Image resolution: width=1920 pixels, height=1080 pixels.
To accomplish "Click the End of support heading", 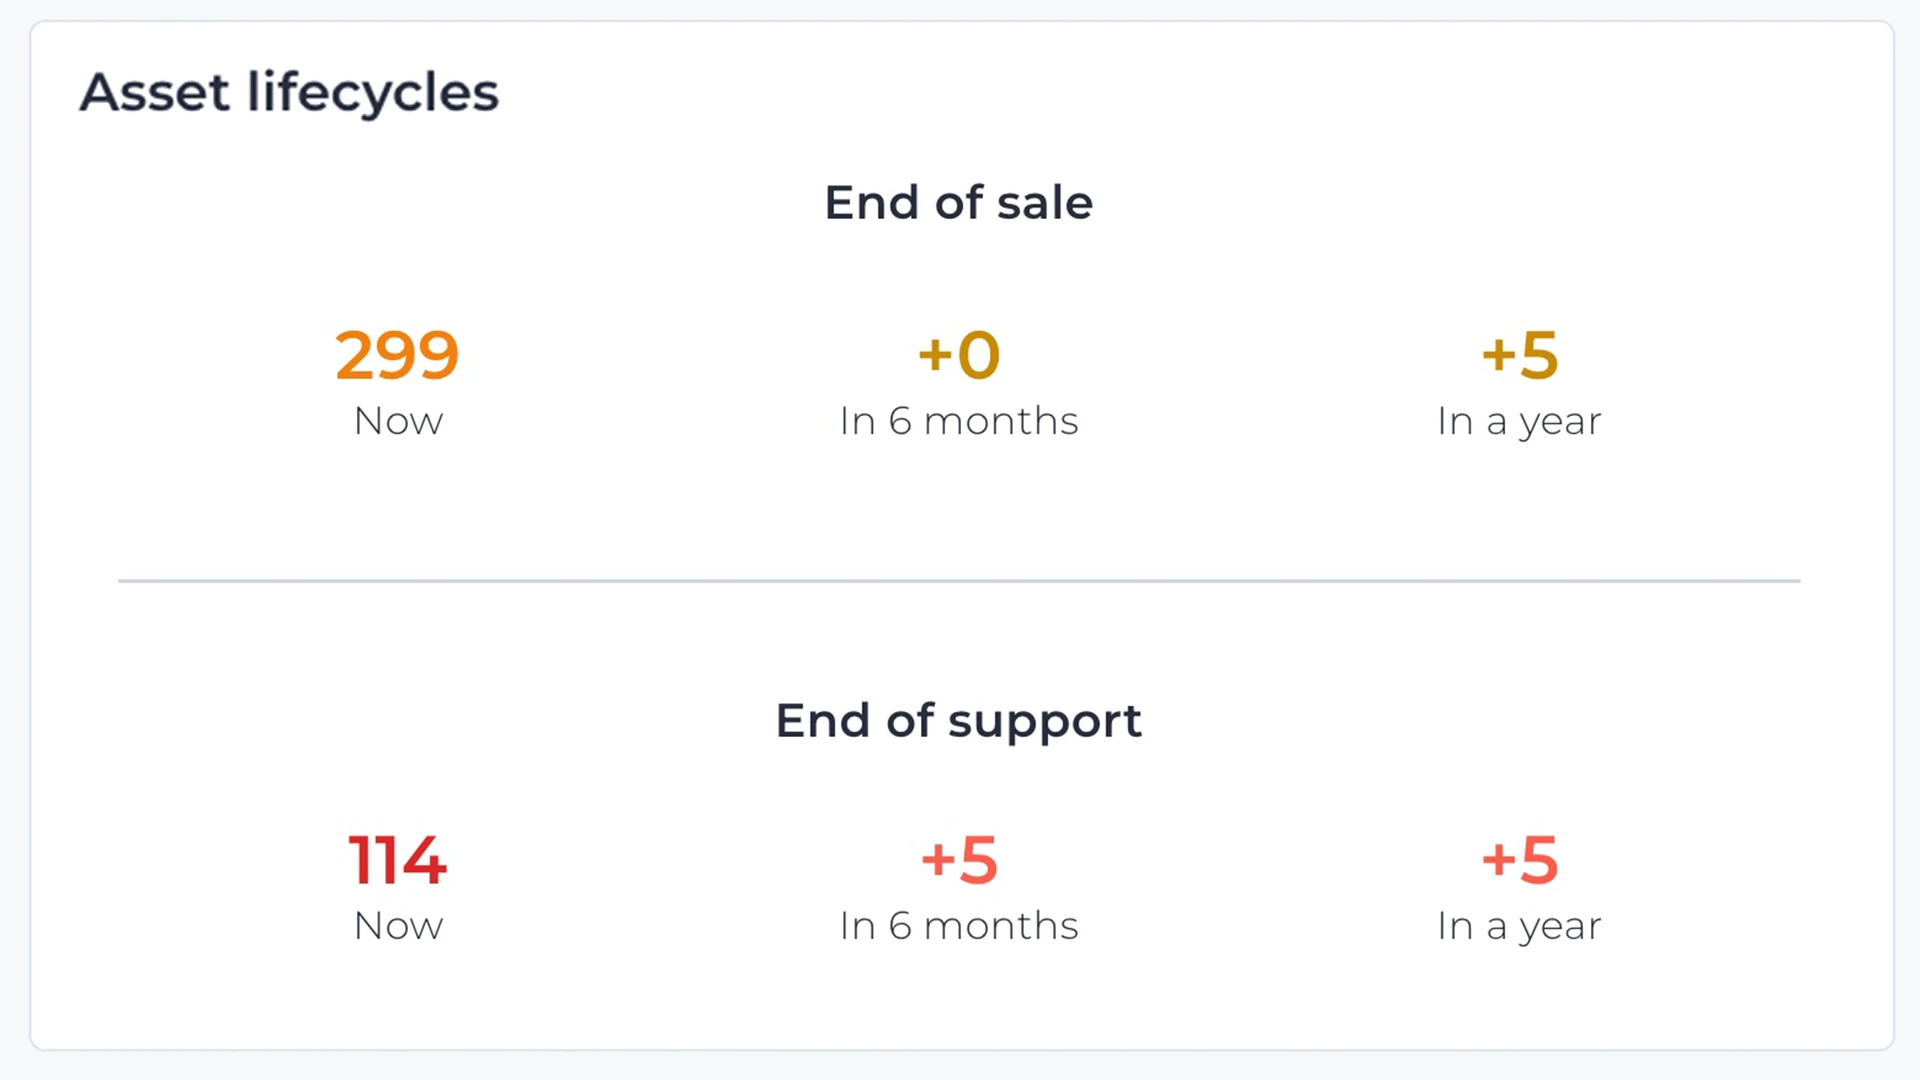I will click(x=958, y=721).
